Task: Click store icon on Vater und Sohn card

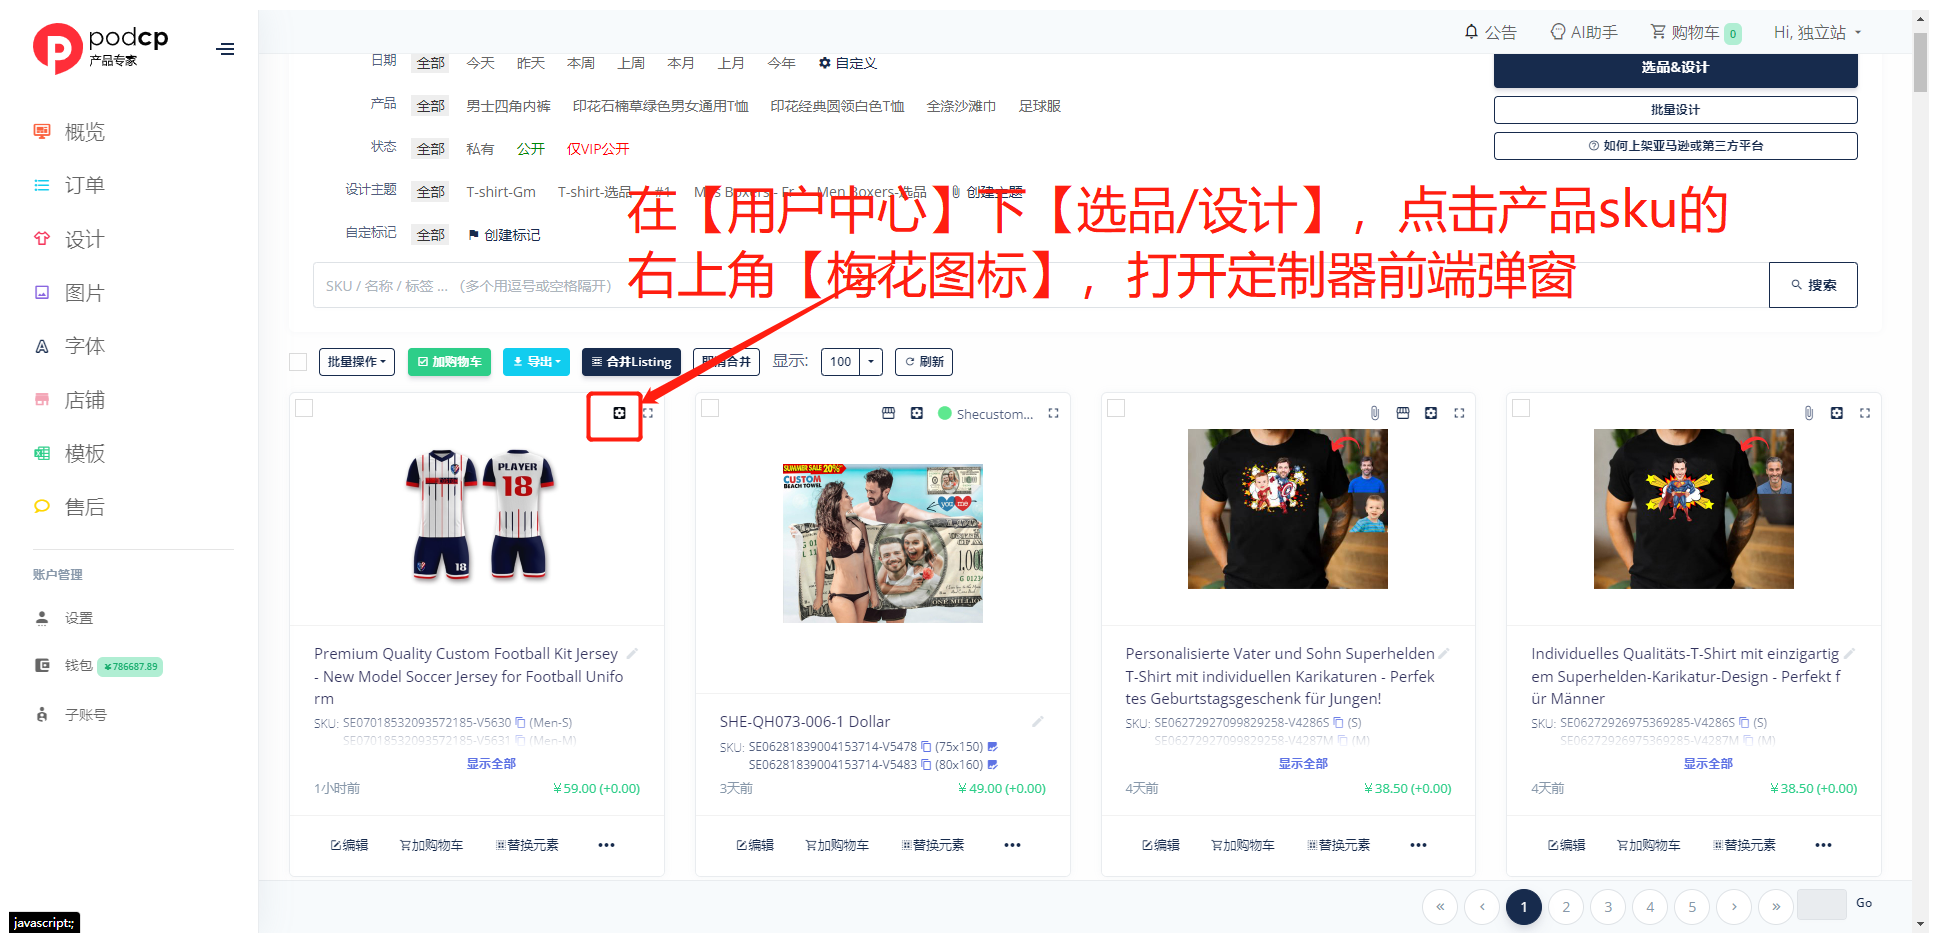Action: pos(1403,413)
